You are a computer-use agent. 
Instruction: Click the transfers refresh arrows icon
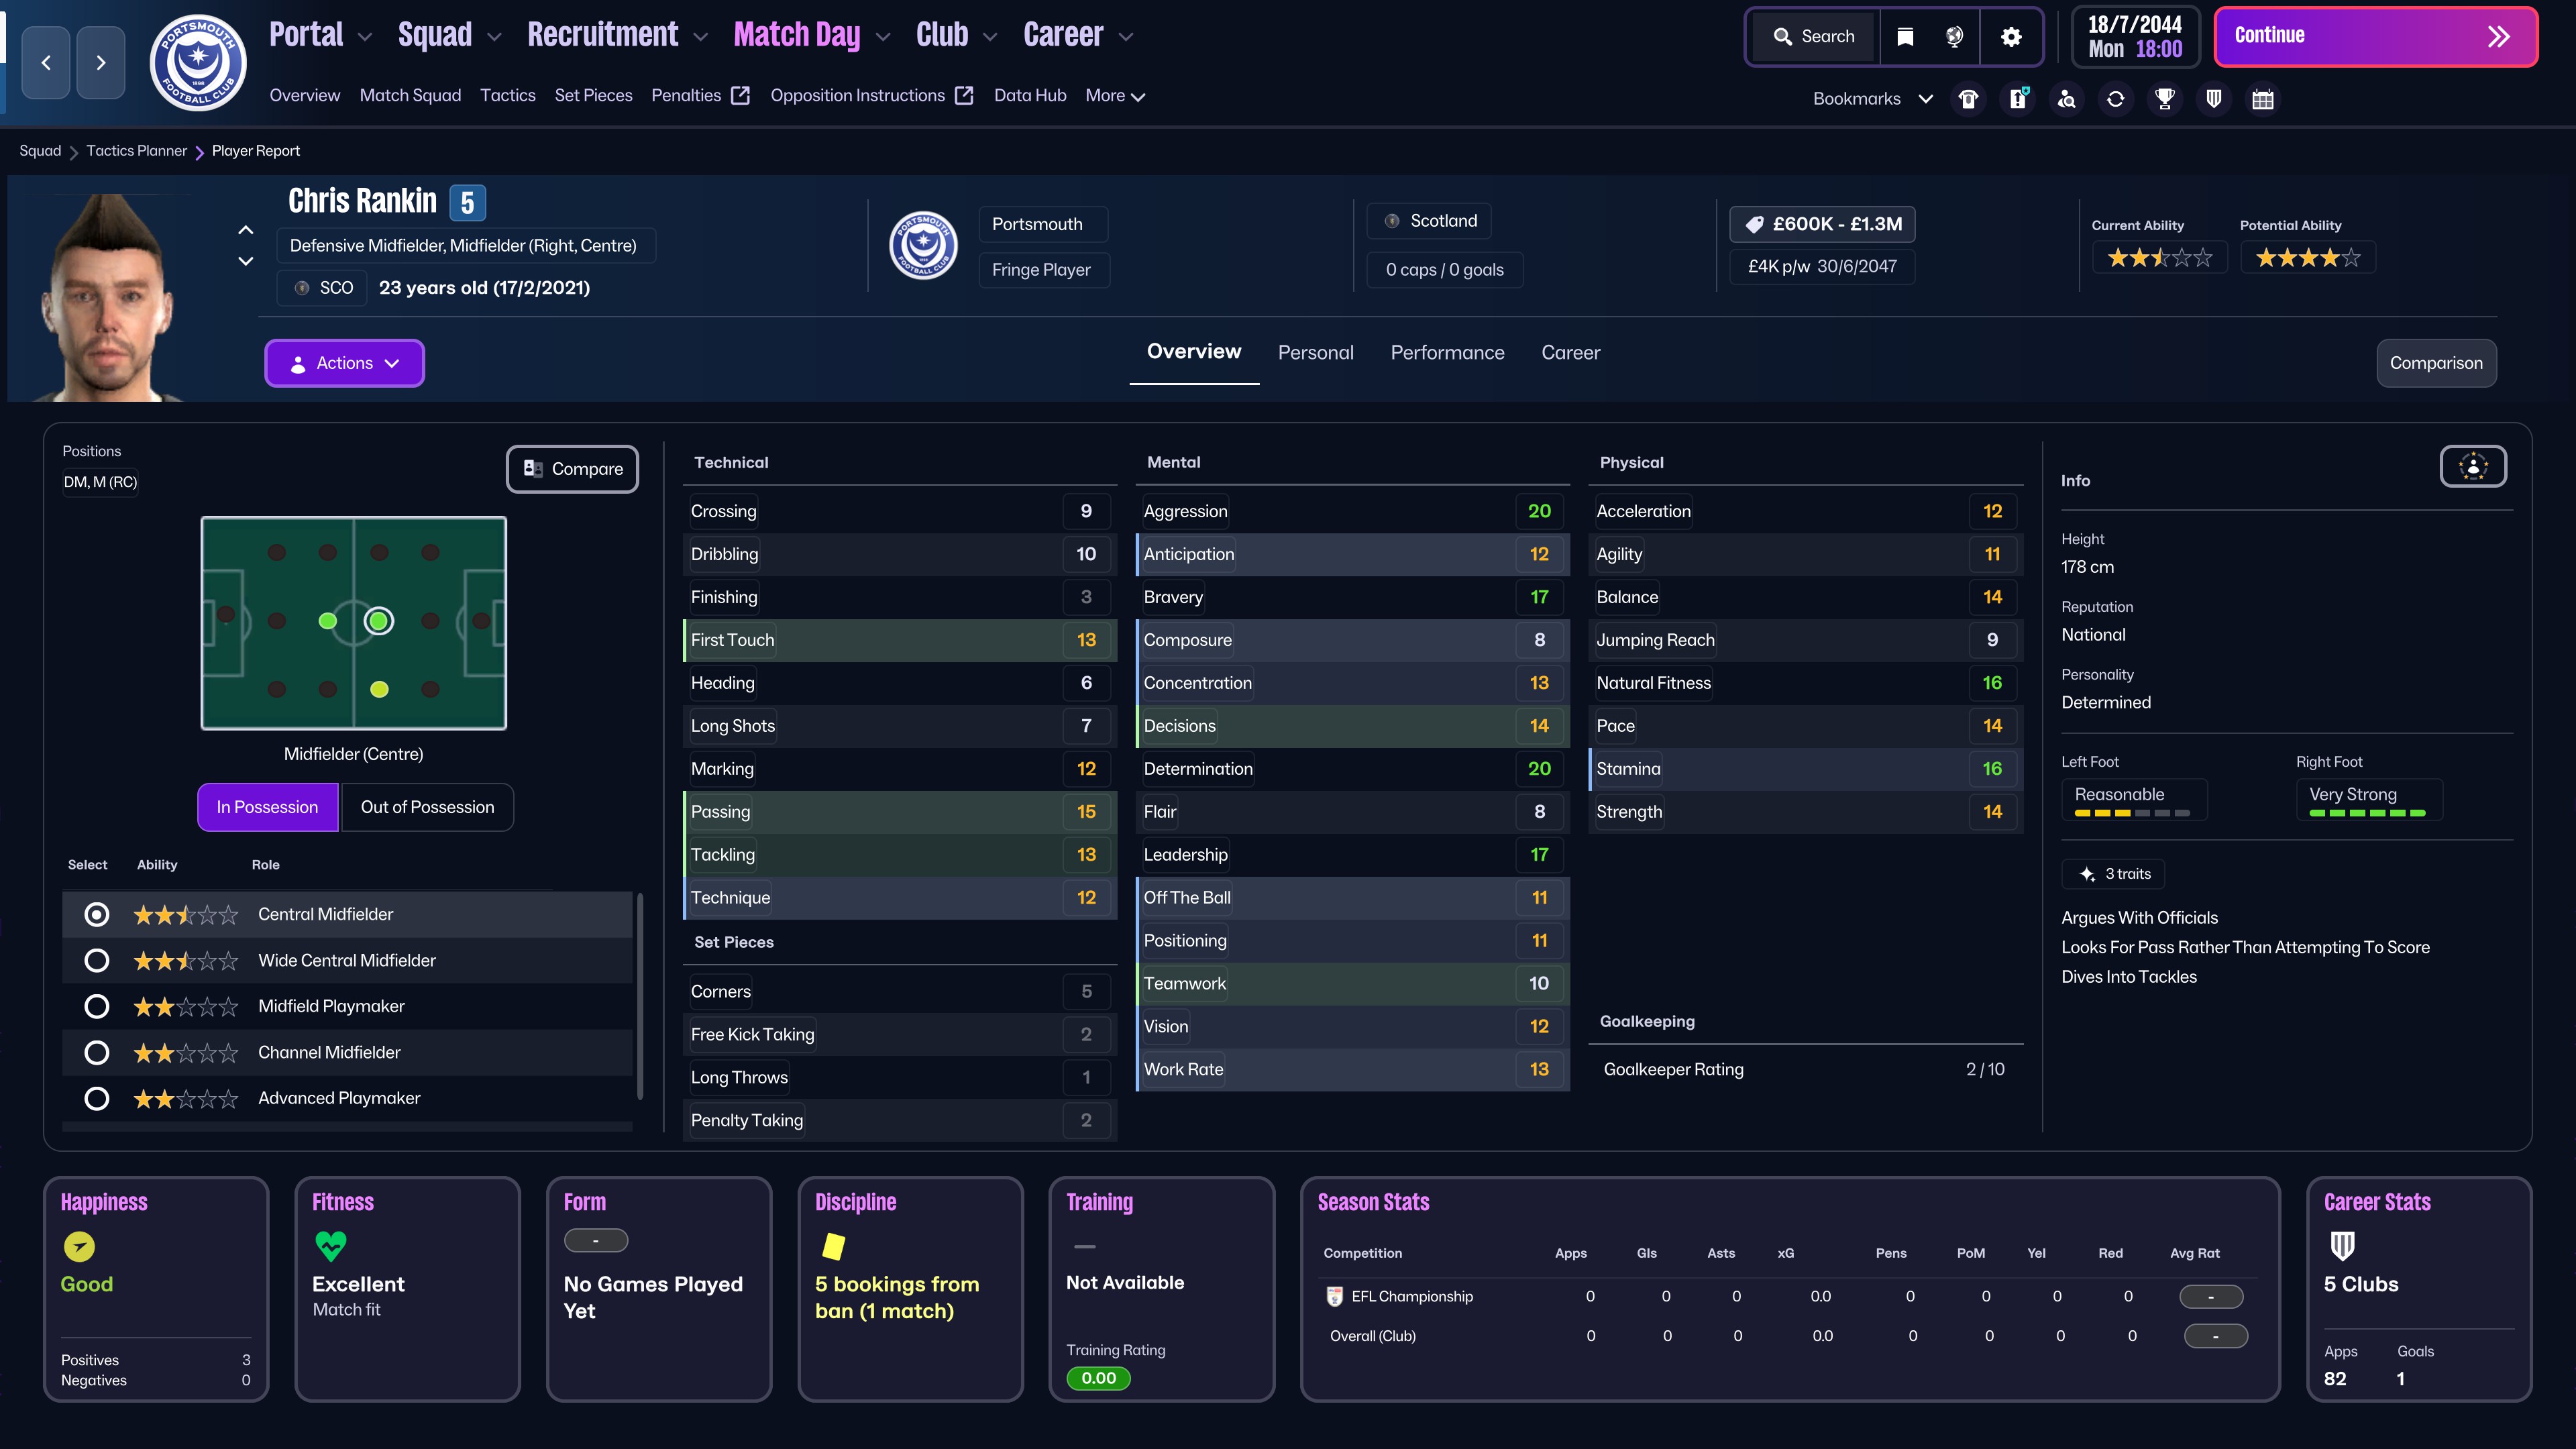tap(2115, 99)
